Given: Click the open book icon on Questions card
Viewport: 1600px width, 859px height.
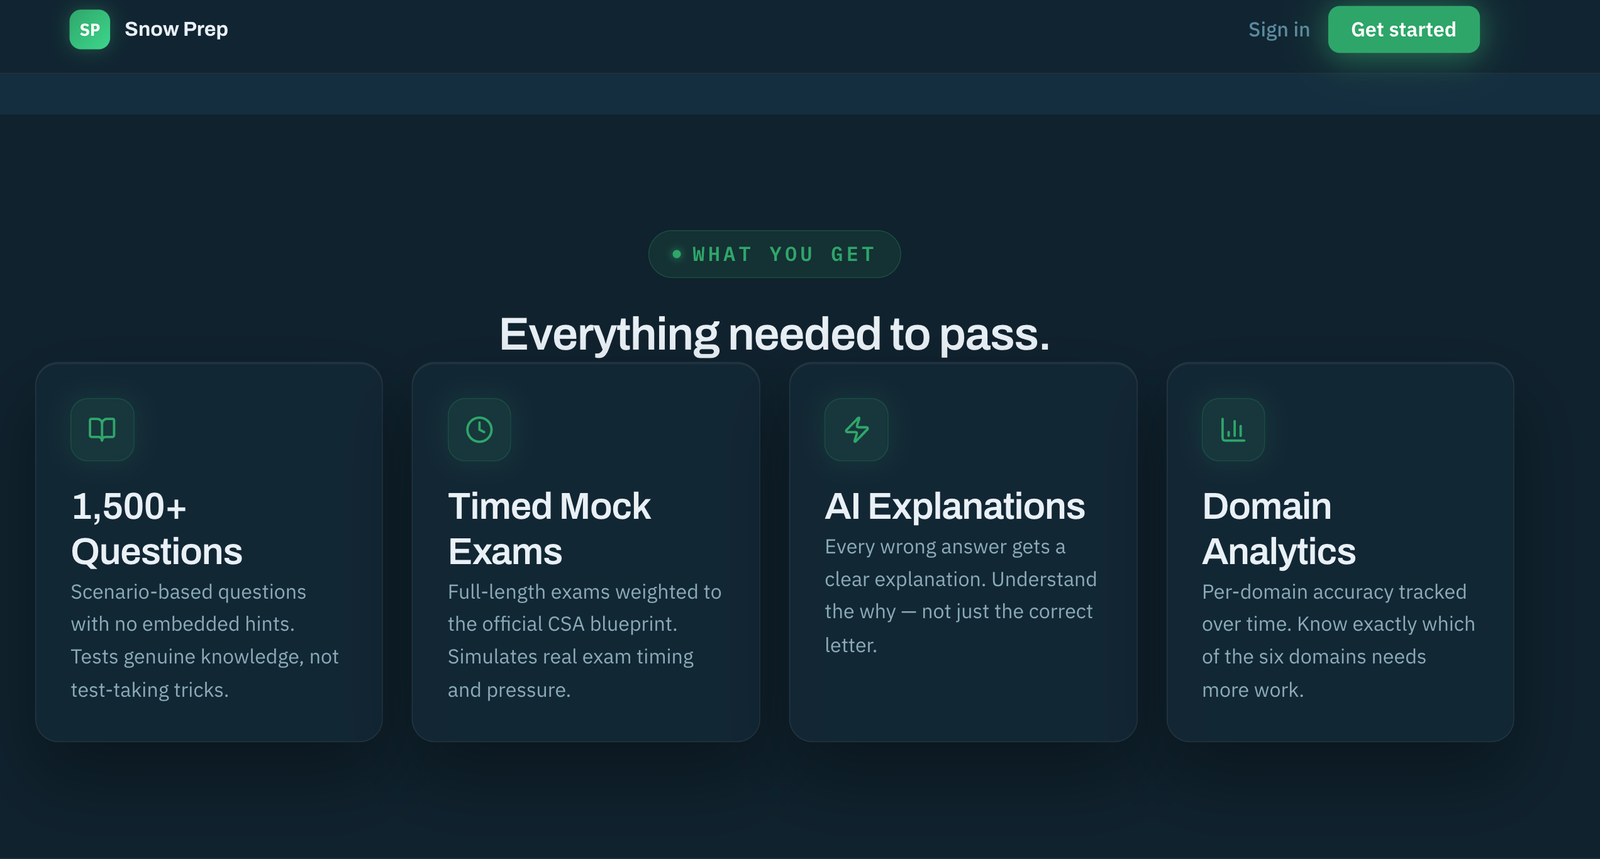Looking at the screenshot, I should click(x=102, y=430).
